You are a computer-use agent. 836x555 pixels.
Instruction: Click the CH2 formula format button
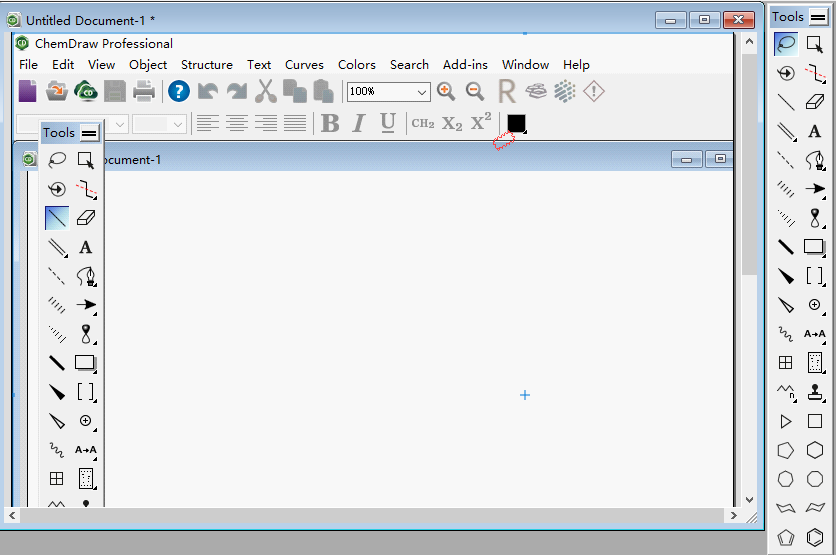(x=423, y=123)
